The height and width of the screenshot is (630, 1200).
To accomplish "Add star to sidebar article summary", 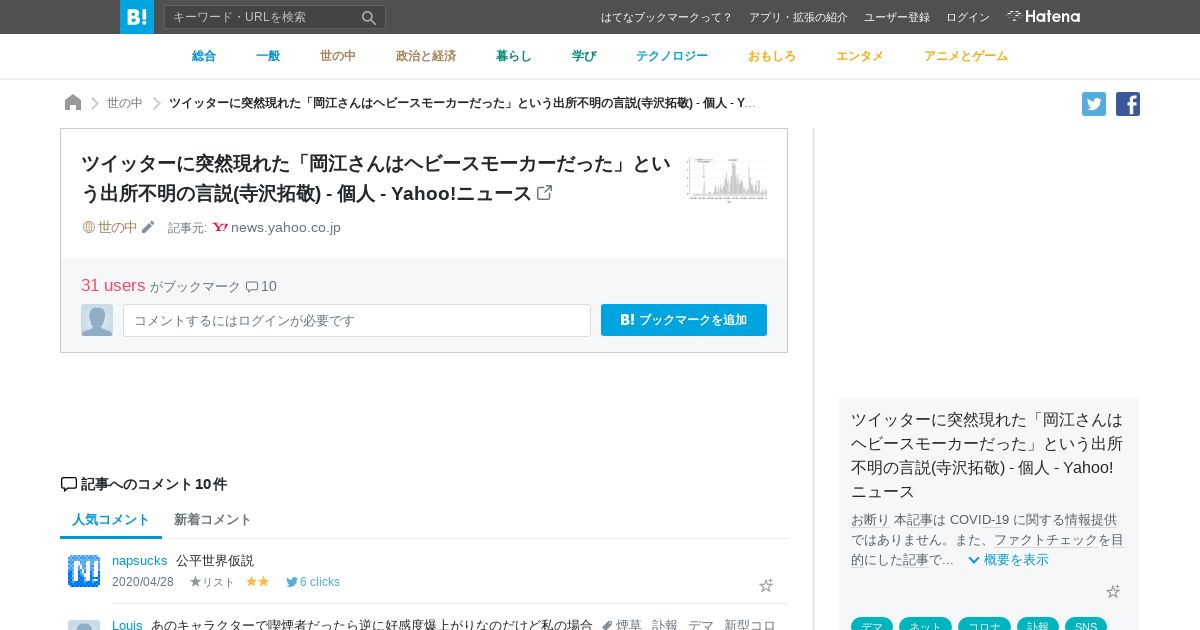I will (1113, 591).
